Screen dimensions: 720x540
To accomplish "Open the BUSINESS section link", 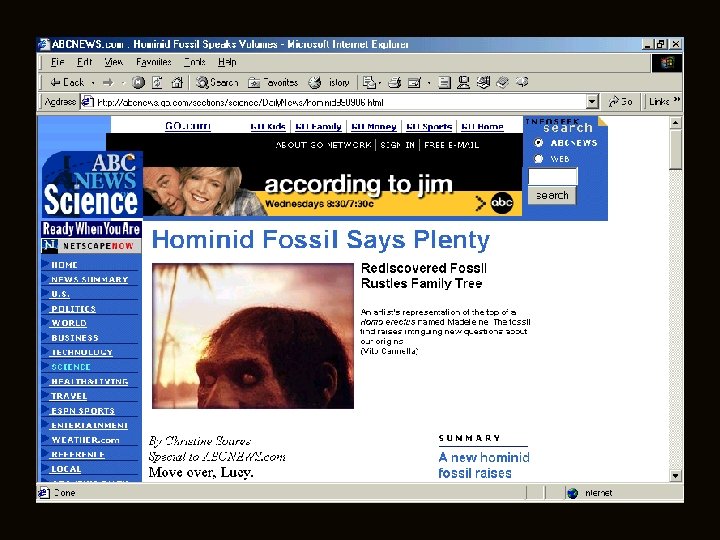I will [75, 338].
